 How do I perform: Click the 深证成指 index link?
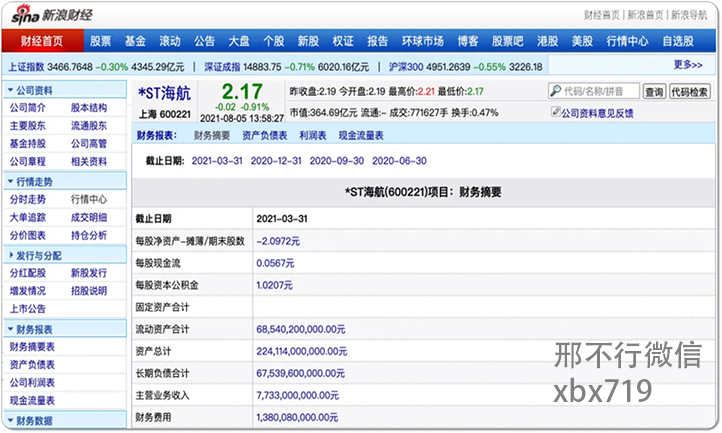[222, 67]
